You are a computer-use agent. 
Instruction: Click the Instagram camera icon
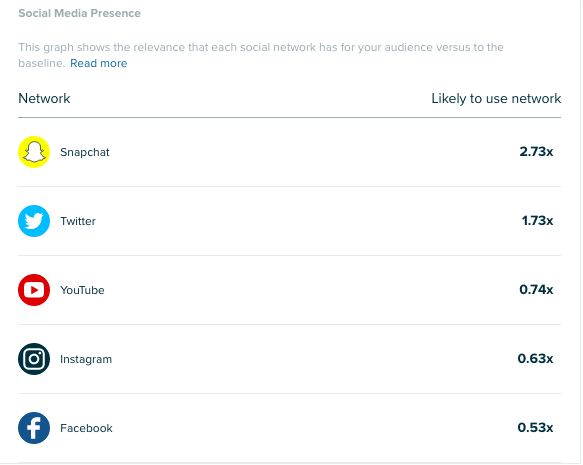[x=34, y=359]
